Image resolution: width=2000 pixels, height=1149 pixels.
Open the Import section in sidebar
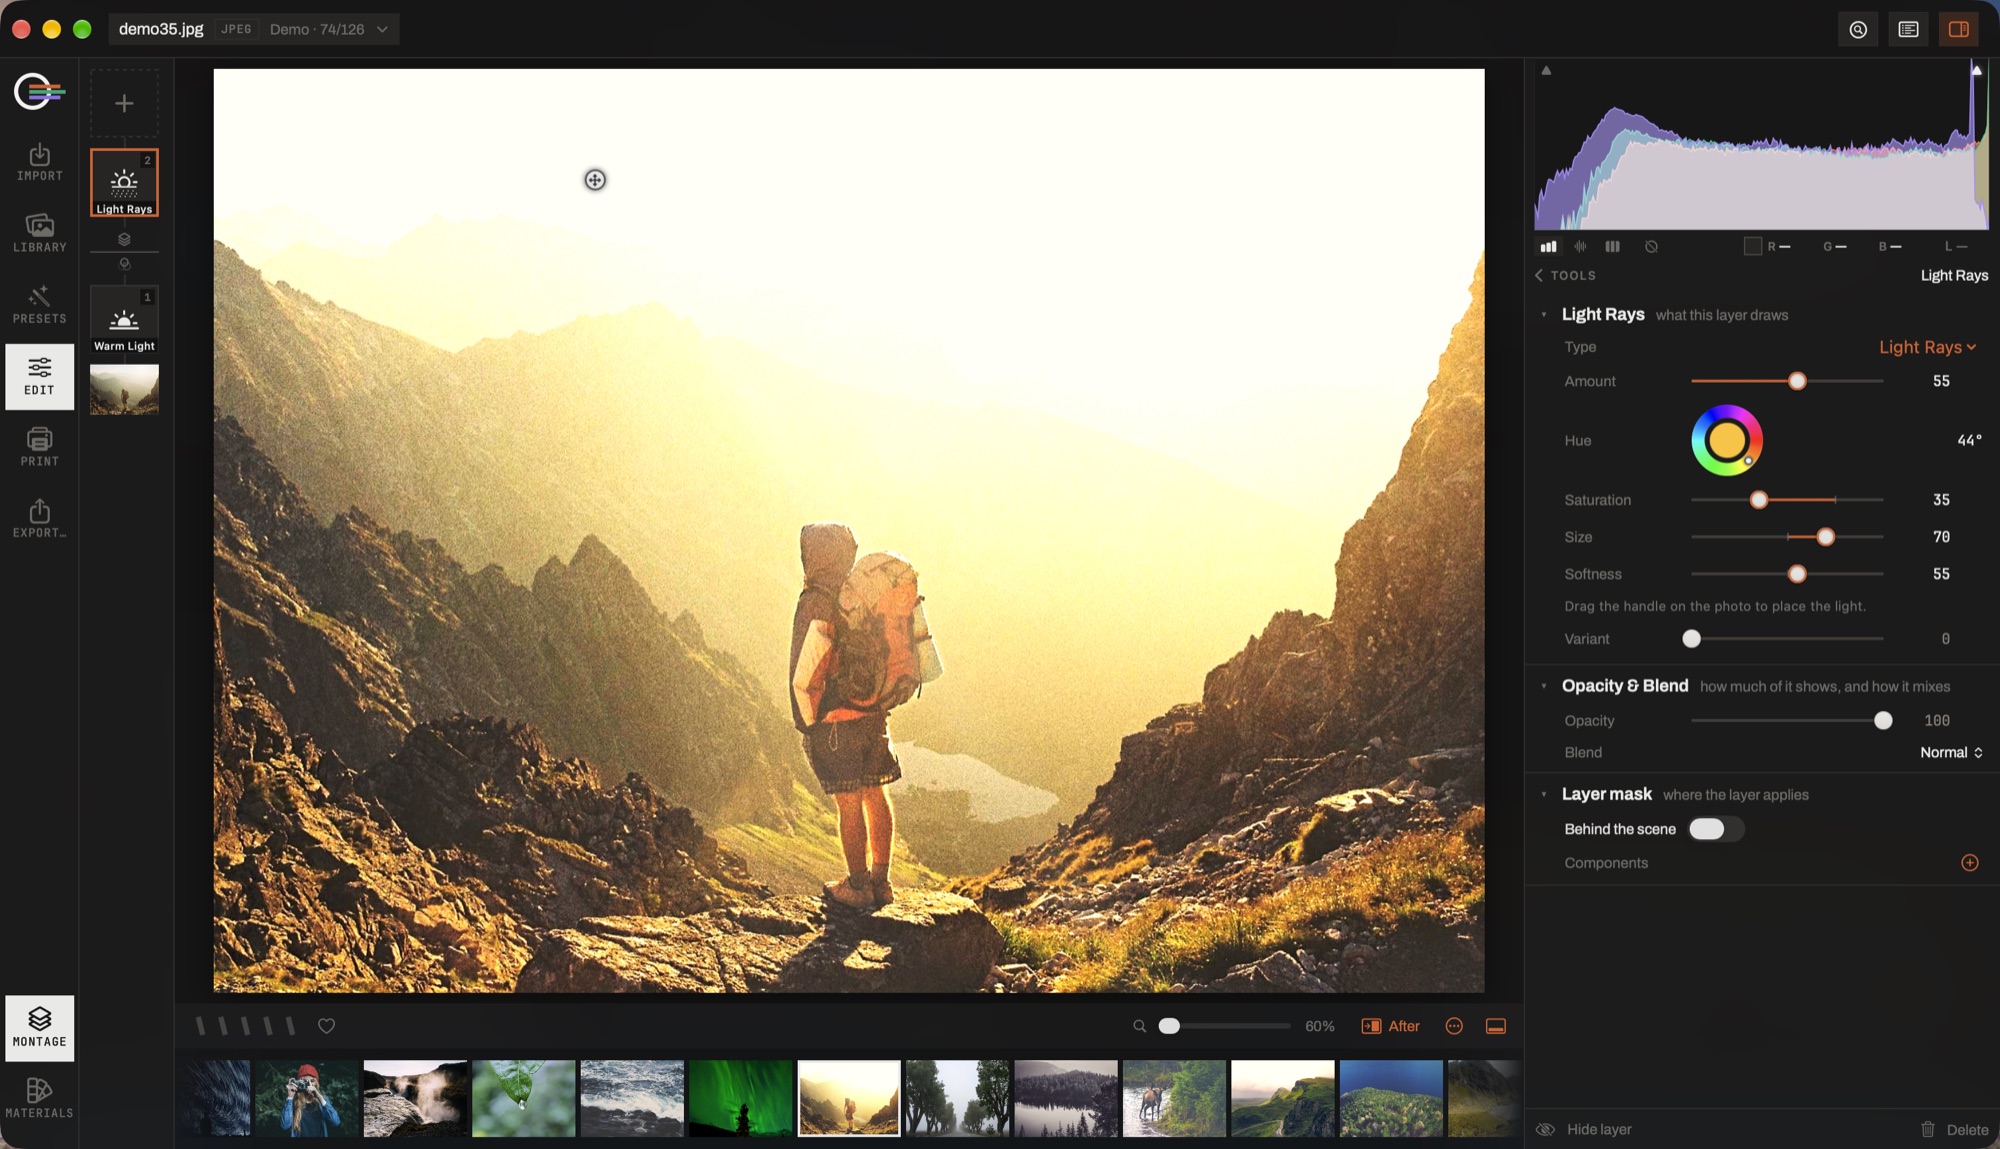pos(39,162)
